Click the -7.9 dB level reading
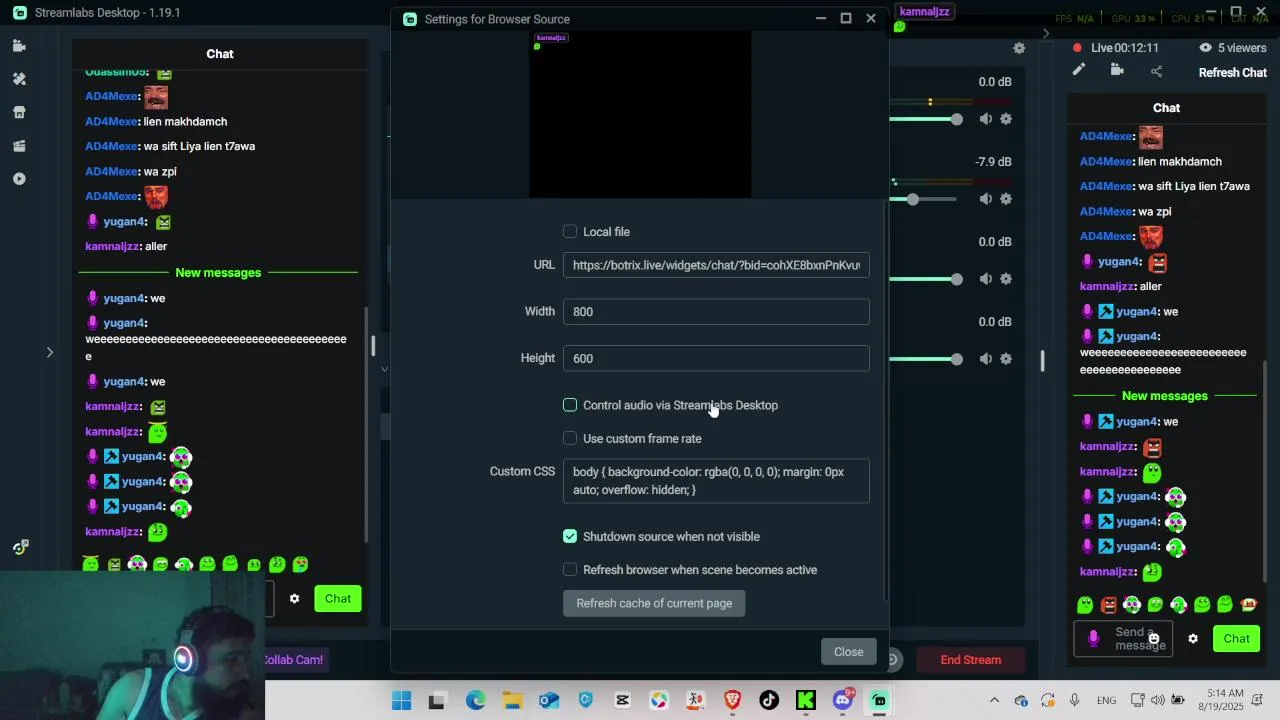The image size is (1280, 720). pyautogui.click(x=993, y=162)
